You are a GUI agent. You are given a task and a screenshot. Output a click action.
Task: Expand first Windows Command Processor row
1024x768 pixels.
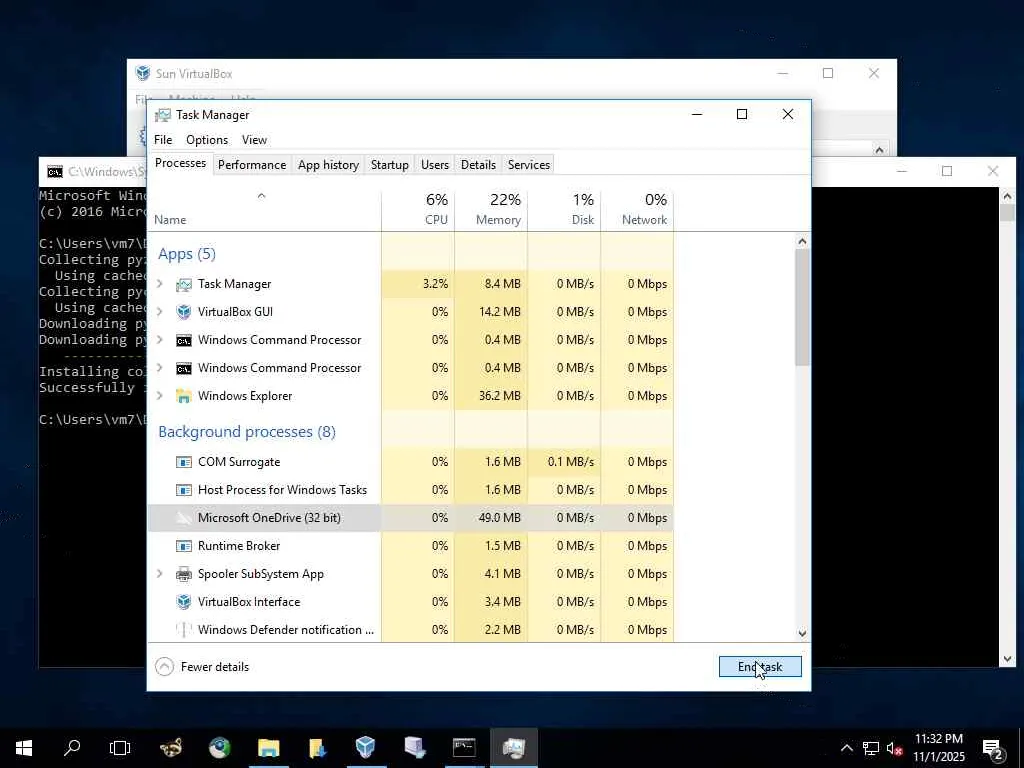click(160, 340)
